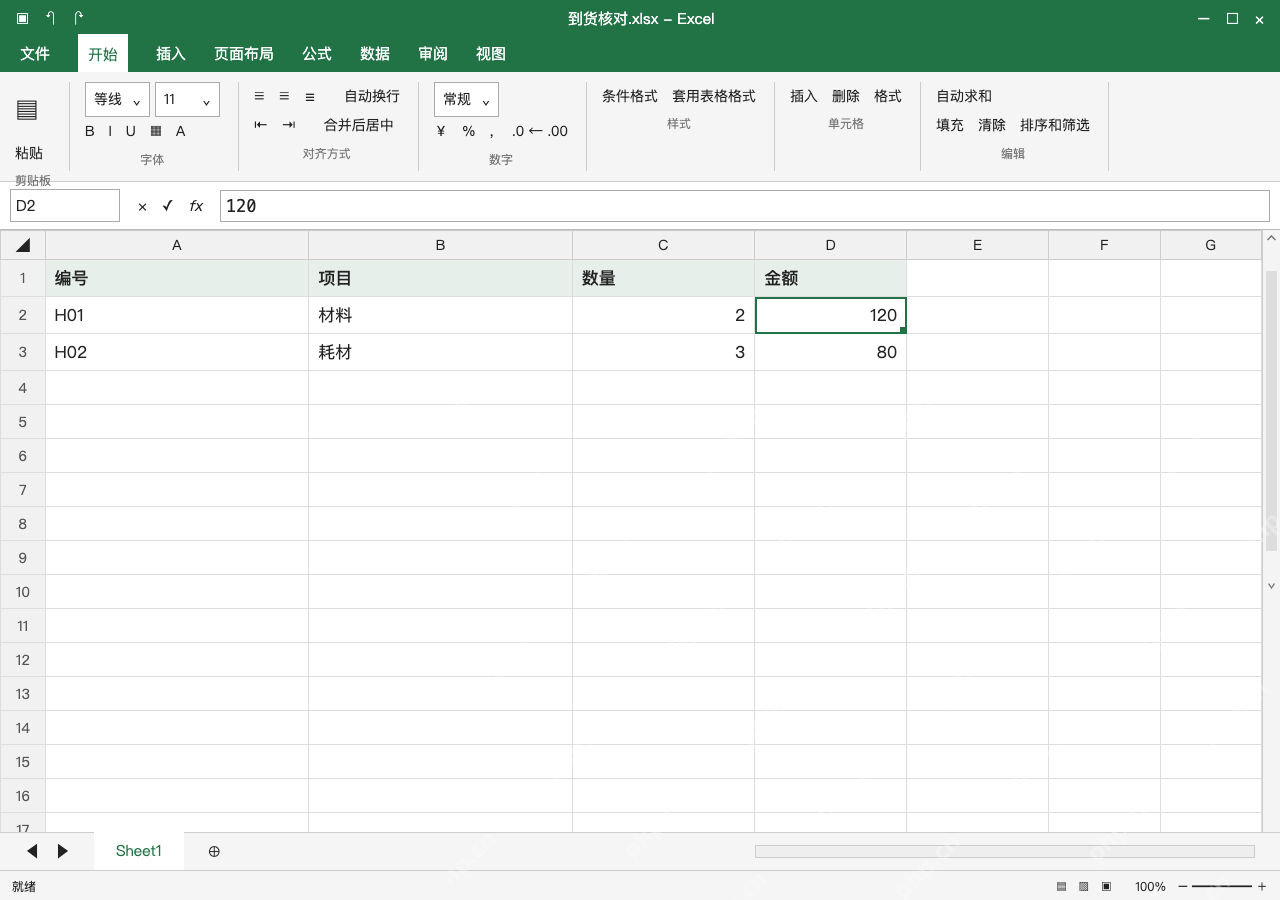Switch to Normal view in the status bar

(x=1061, y=886)
